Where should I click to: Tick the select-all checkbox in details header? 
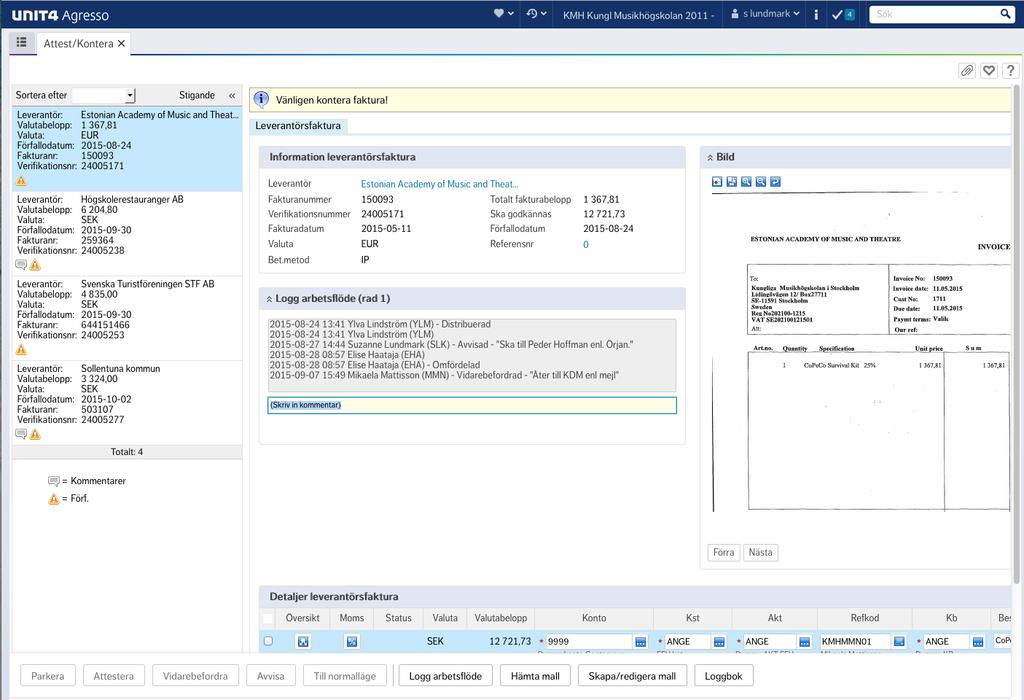coord(268,618)
